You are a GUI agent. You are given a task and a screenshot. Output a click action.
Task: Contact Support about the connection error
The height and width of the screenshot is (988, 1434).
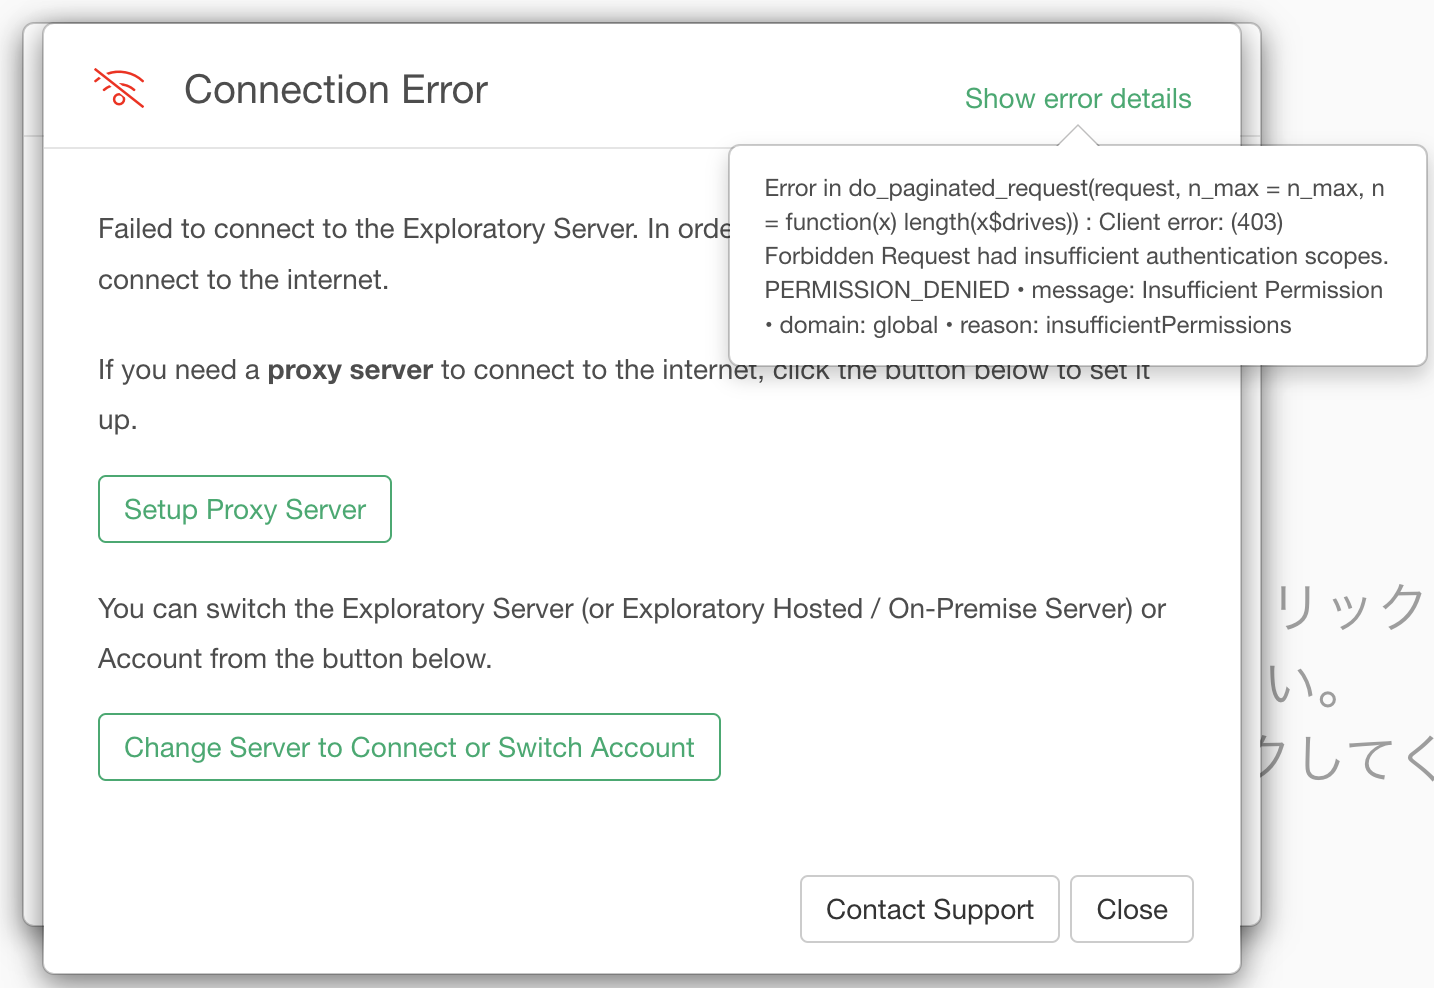click(x=929, y=909)
